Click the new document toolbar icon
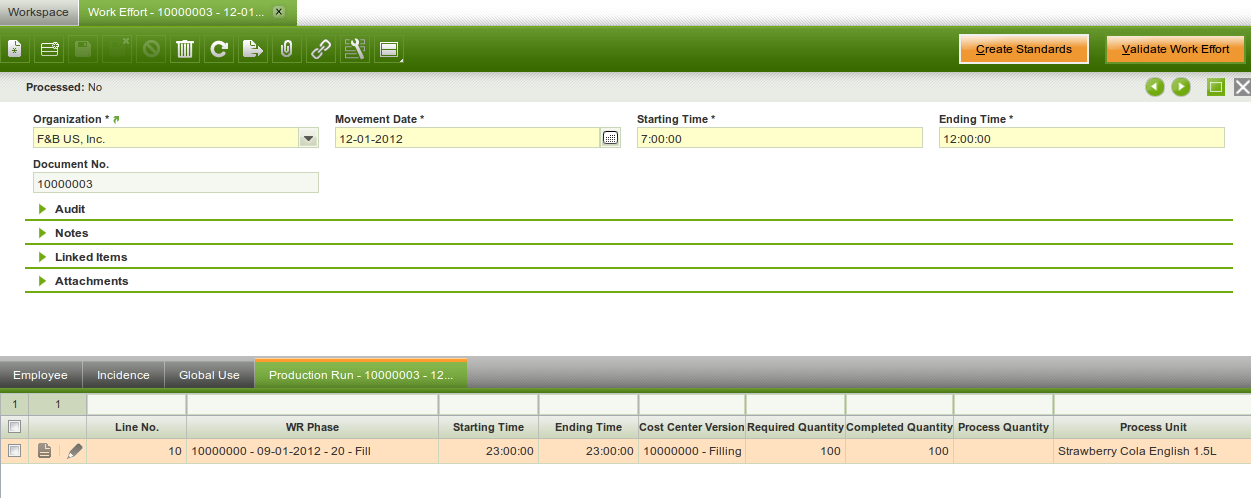 point(15,49)
